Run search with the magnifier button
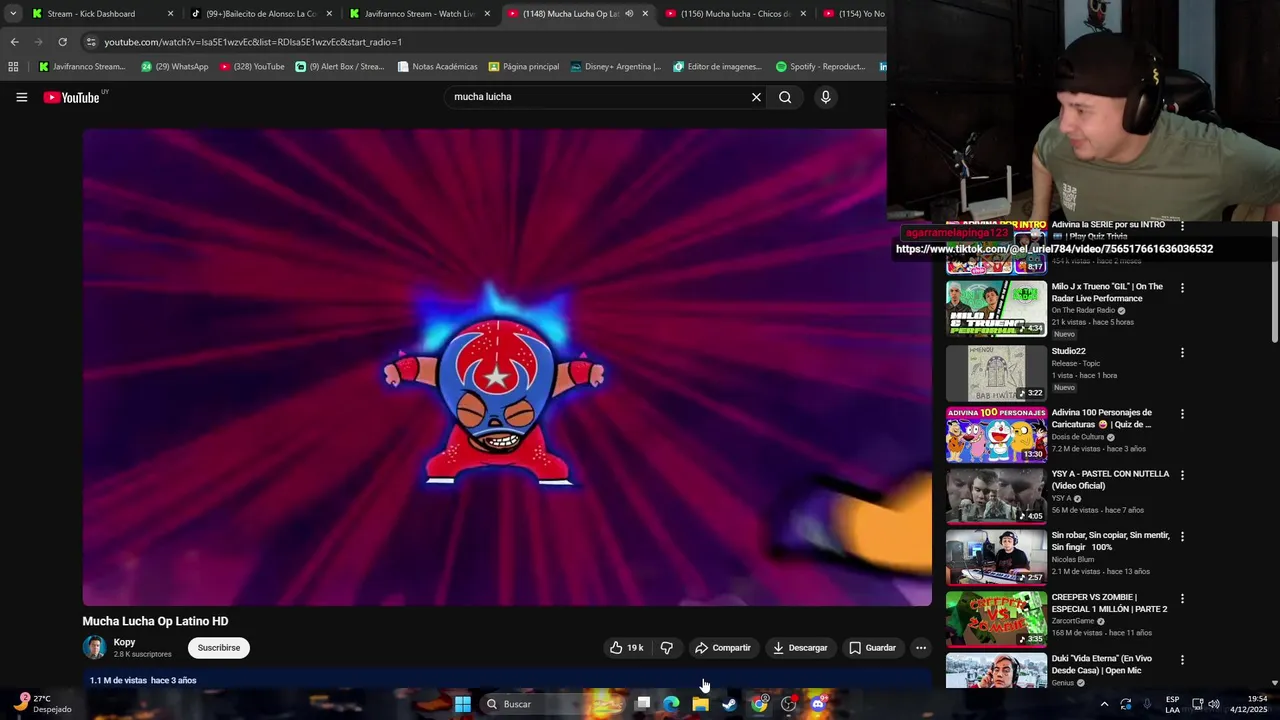 click(x=785, y=97)
